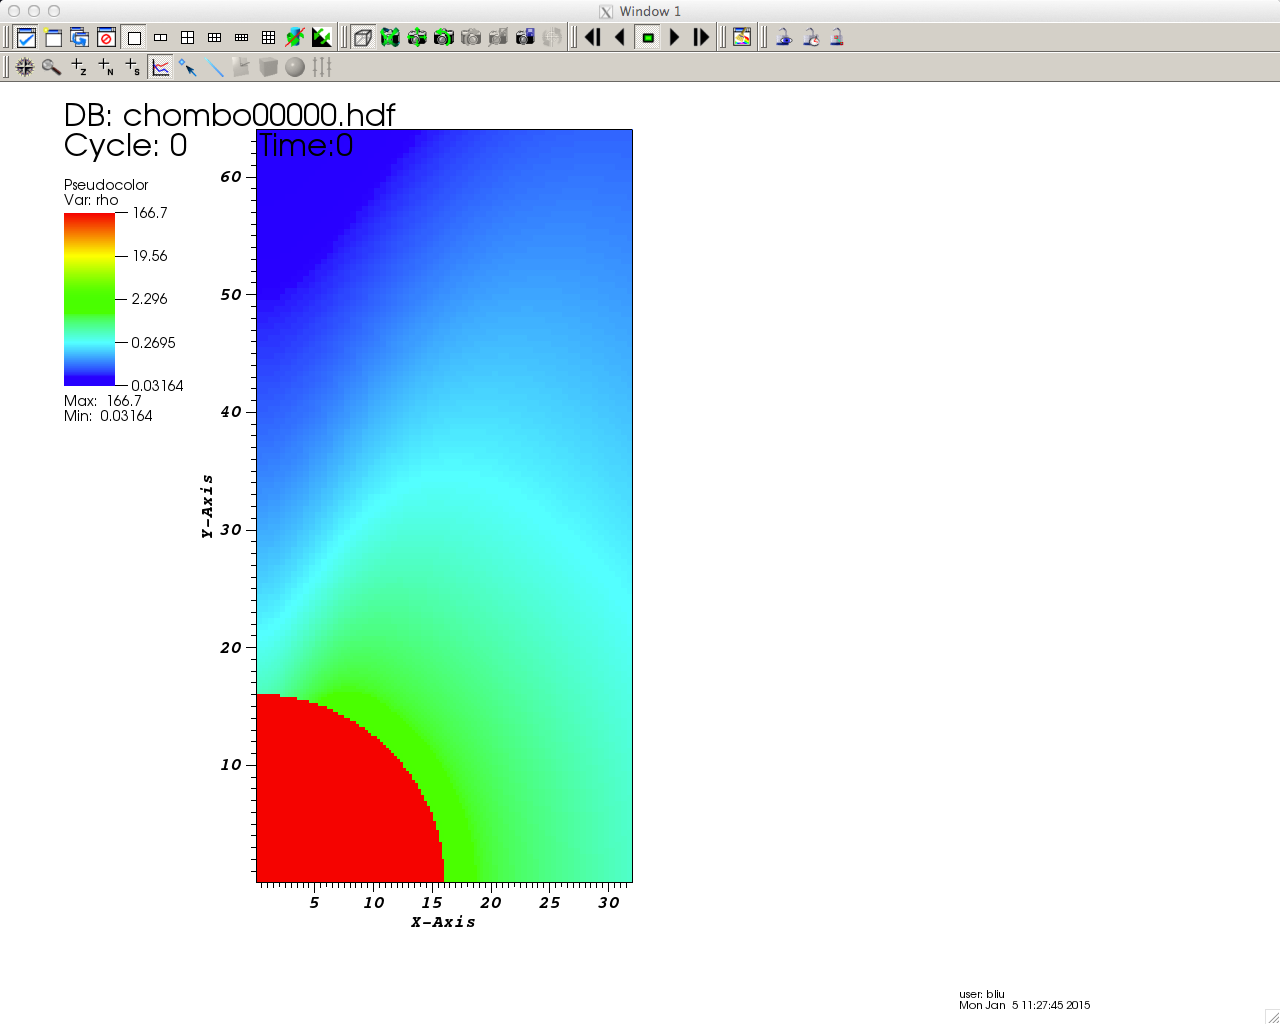Click the window resize grip corner

point(1272,1016)
